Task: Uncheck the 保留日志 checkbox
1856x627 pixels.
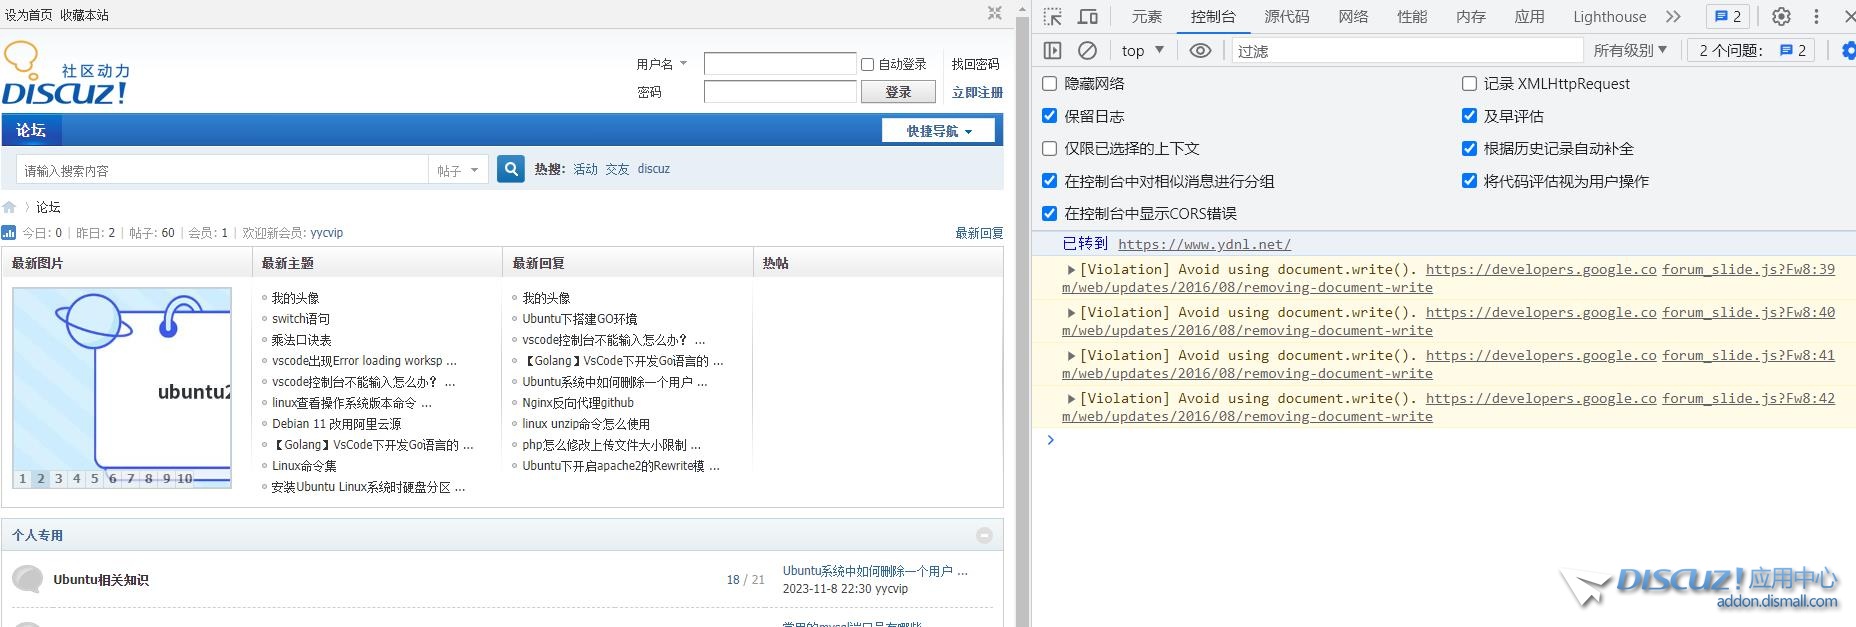Action: pyautogui.click(x=1049, y=116)
